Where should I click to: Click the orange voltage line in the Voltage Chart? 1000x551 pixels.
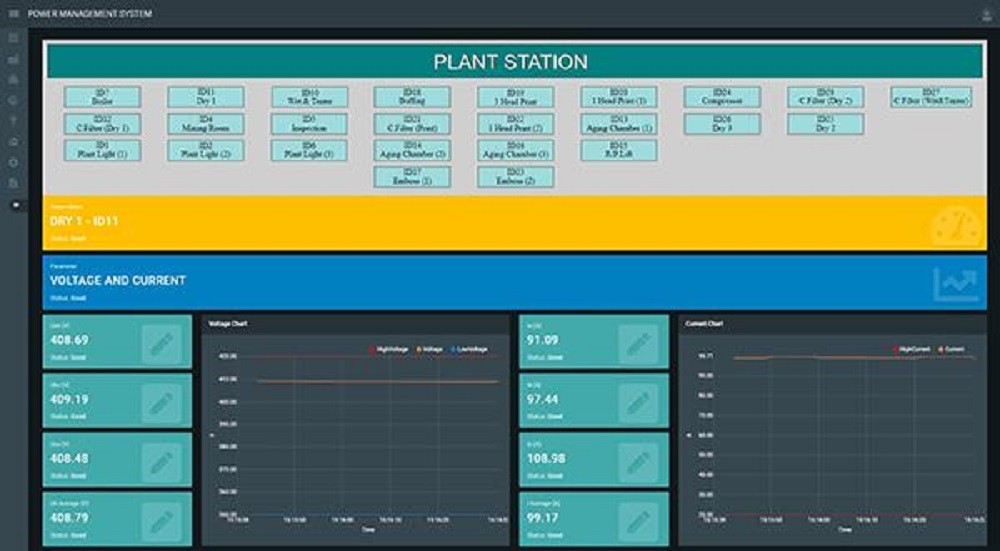[378, 382]
